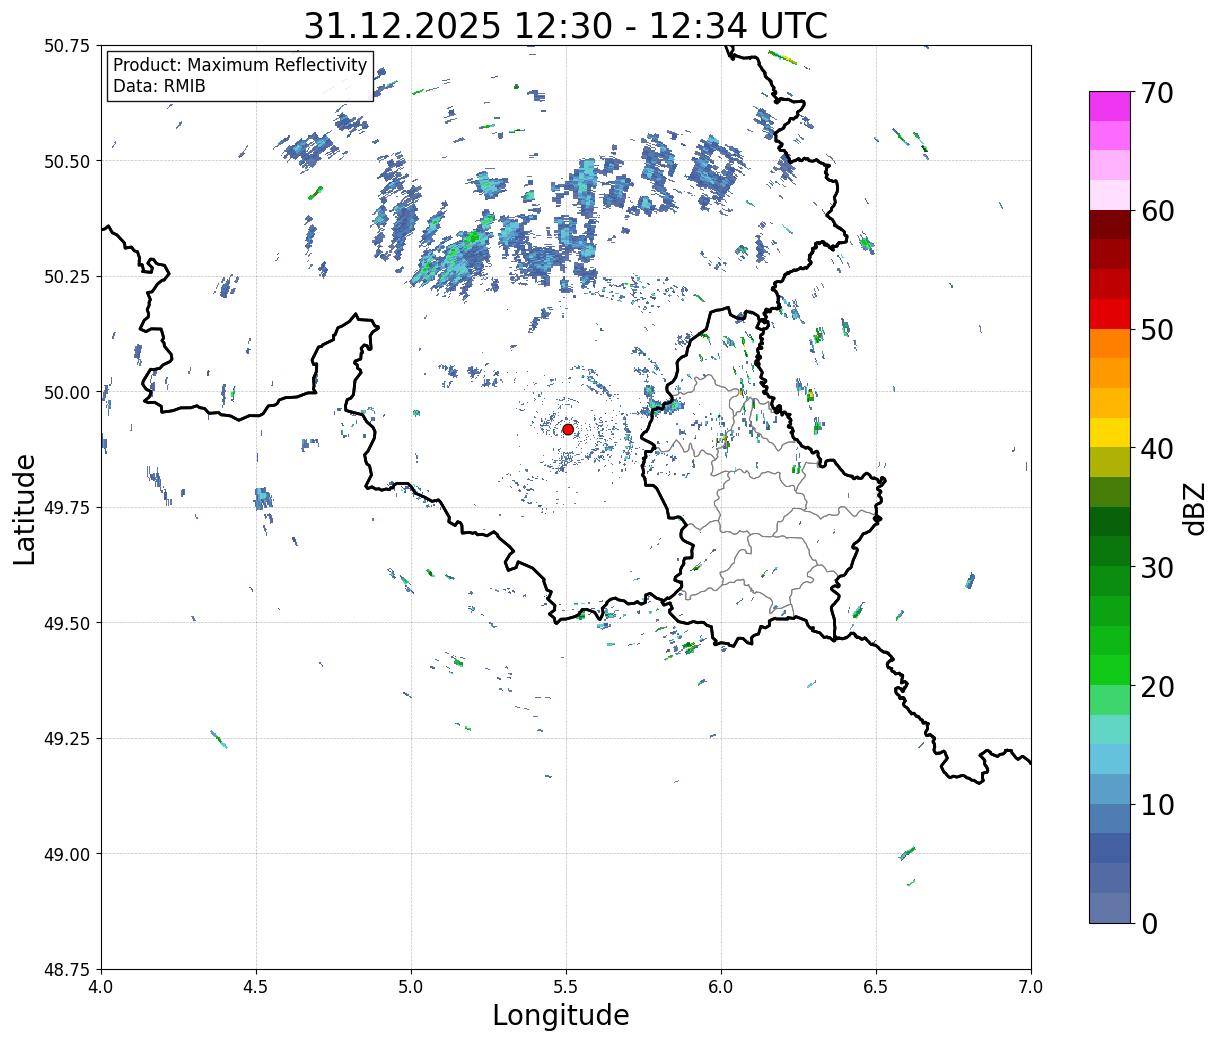
Task: Click the longitude tick label 7.0
Action: coord(1031,987)
